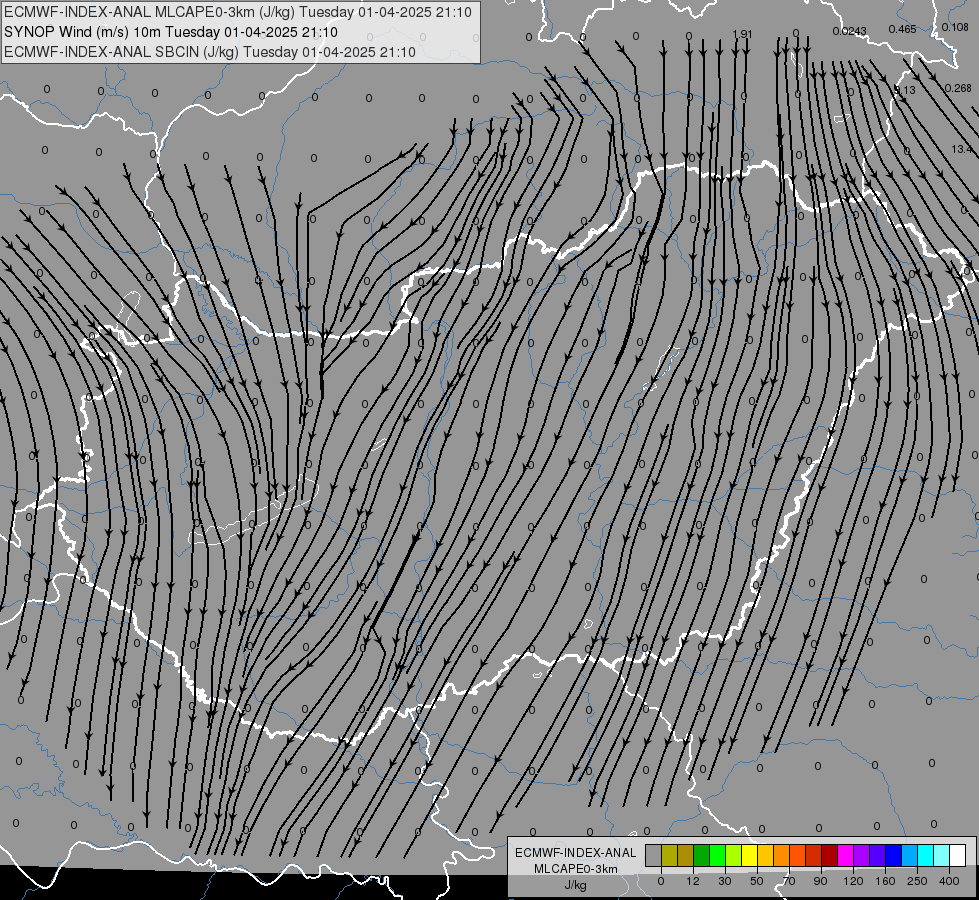Pick the pure blue legend swatch at 160
Screen dimensions: 979x900
pyautogui.click(x=893, y=856)
